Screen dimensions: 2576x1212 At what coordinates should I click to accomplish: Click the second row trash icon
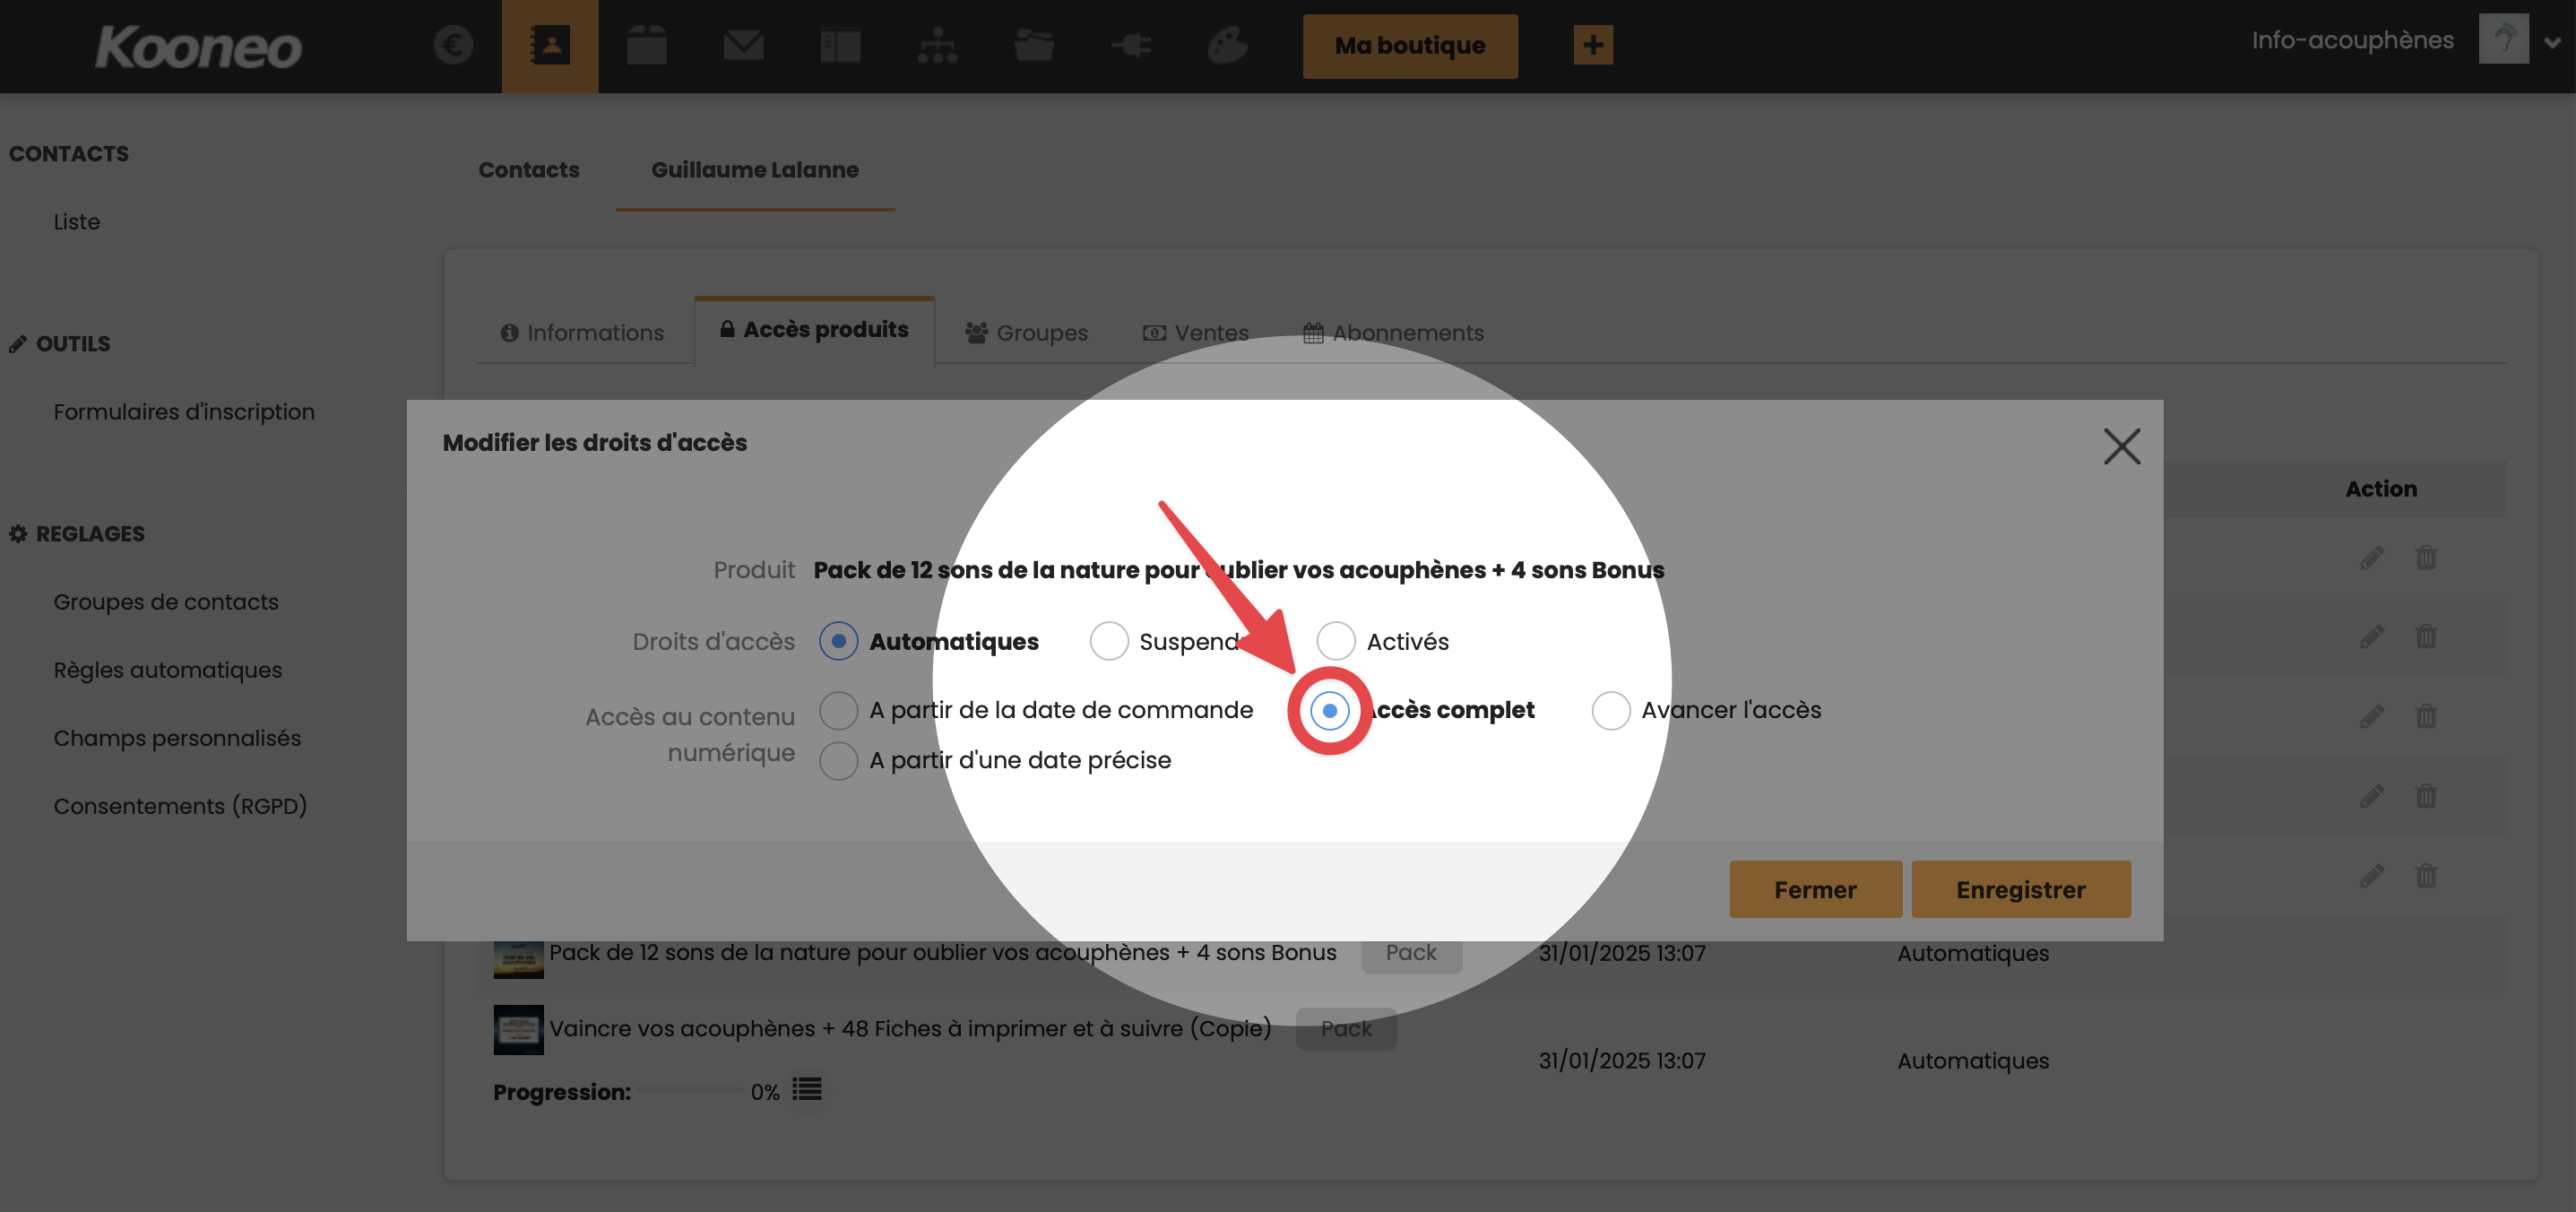[x=2426, y=636]
